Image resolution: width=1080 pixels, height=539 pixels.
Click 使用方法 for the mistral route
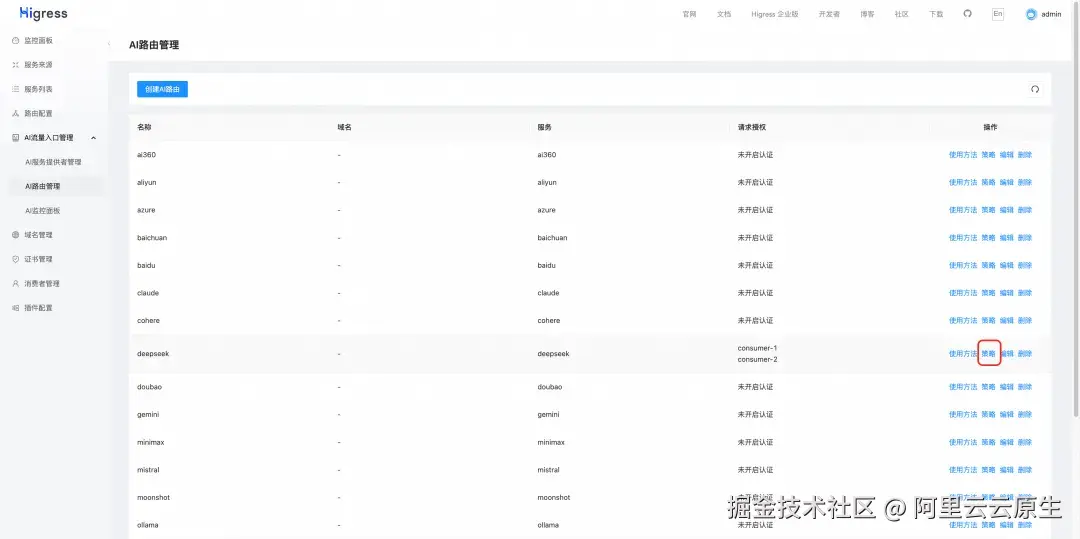pos(963,469)
